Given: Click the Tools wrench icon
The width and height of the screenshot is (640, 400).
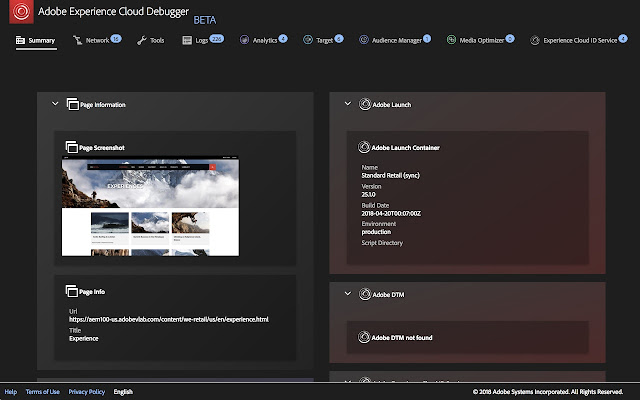Looking at the screenshot, I should pos(142,40).
